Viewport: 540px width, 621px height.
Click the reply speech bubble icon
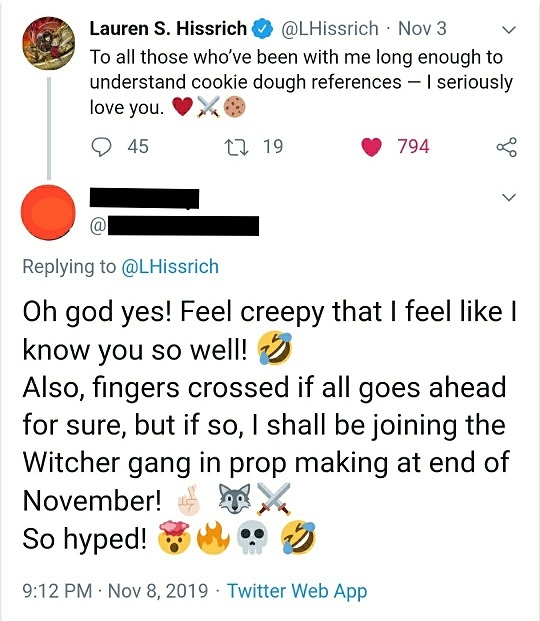click(x=101, y=147)
